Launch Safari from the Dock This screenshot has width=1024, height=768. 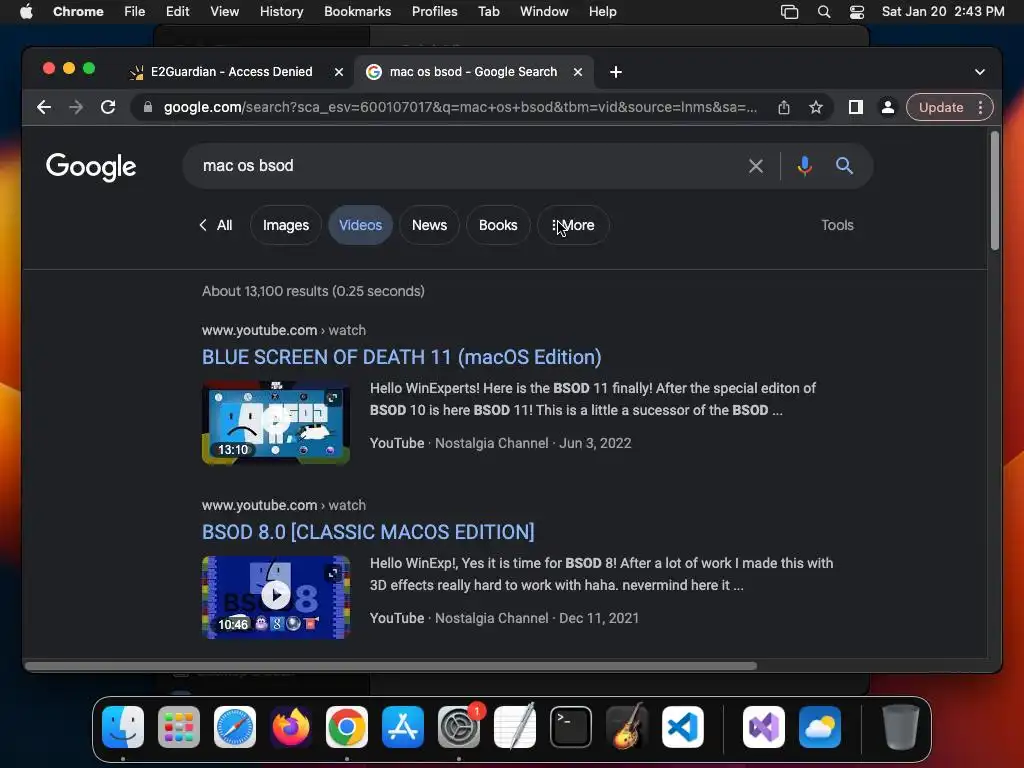pos(234,727)
